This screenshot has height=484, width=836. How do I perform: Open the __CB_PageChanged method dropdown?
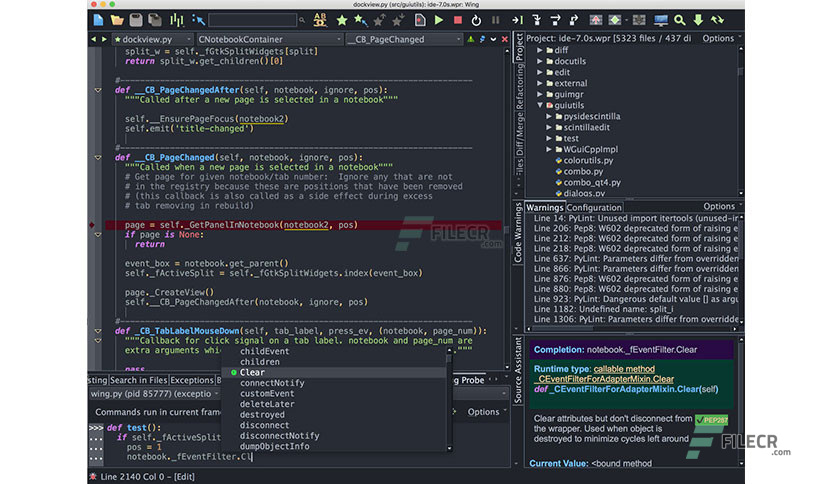click(404, 39)
